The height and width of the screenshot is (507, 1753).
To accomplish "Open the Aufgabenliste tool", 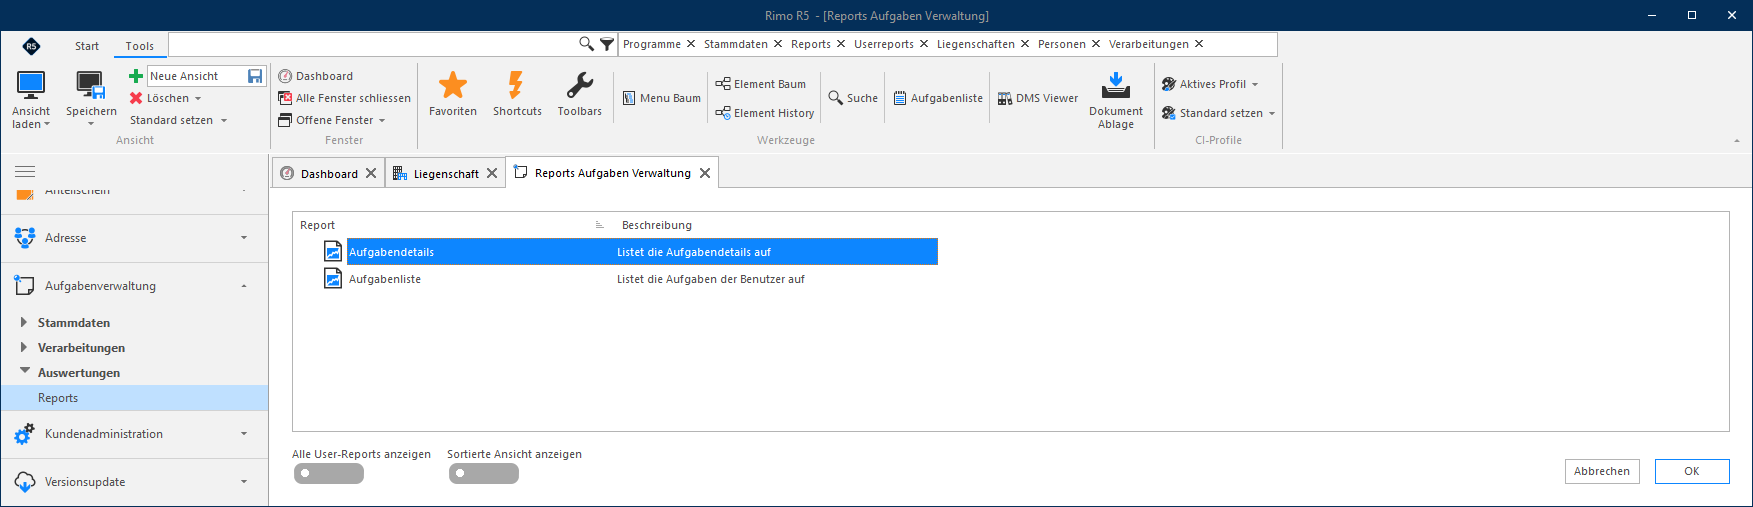I will tap(938, 98).
